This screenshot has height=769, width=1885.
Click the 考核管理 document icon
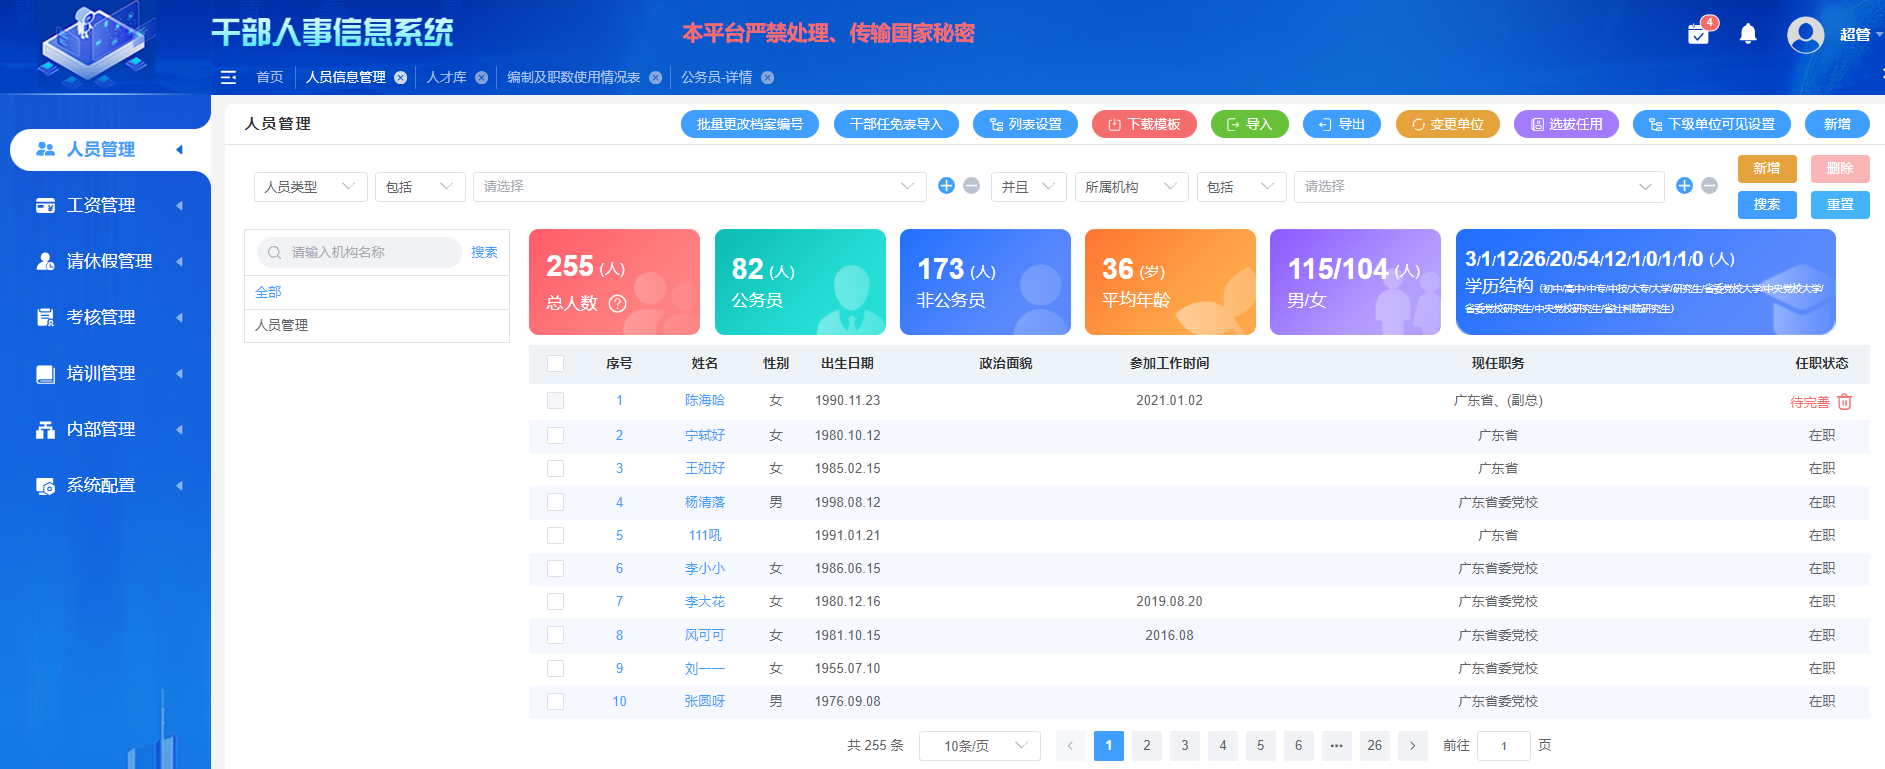(x=45, y=317)
